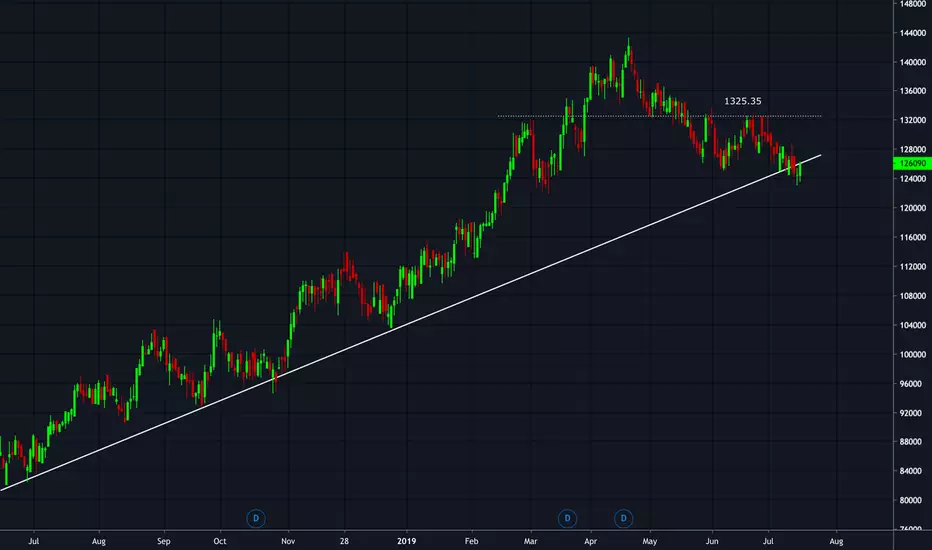Image resolution: width=932 pixels, height=550 pixels.
Task: Click the Jul label at axis start
Action: pyautogui.click(x=34, y=541)
